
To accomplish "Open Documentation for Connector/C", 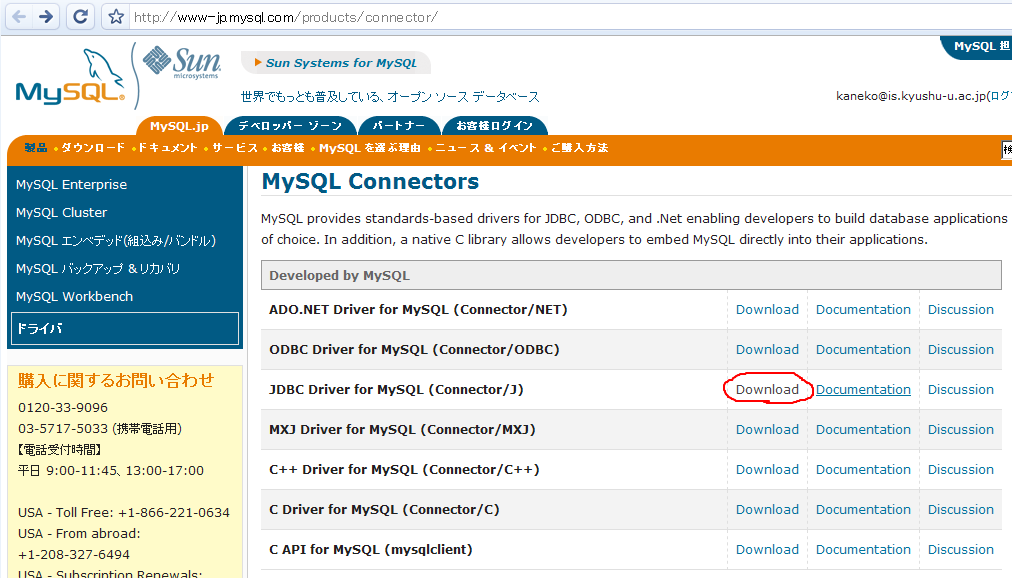I will [x=864, y=510].
